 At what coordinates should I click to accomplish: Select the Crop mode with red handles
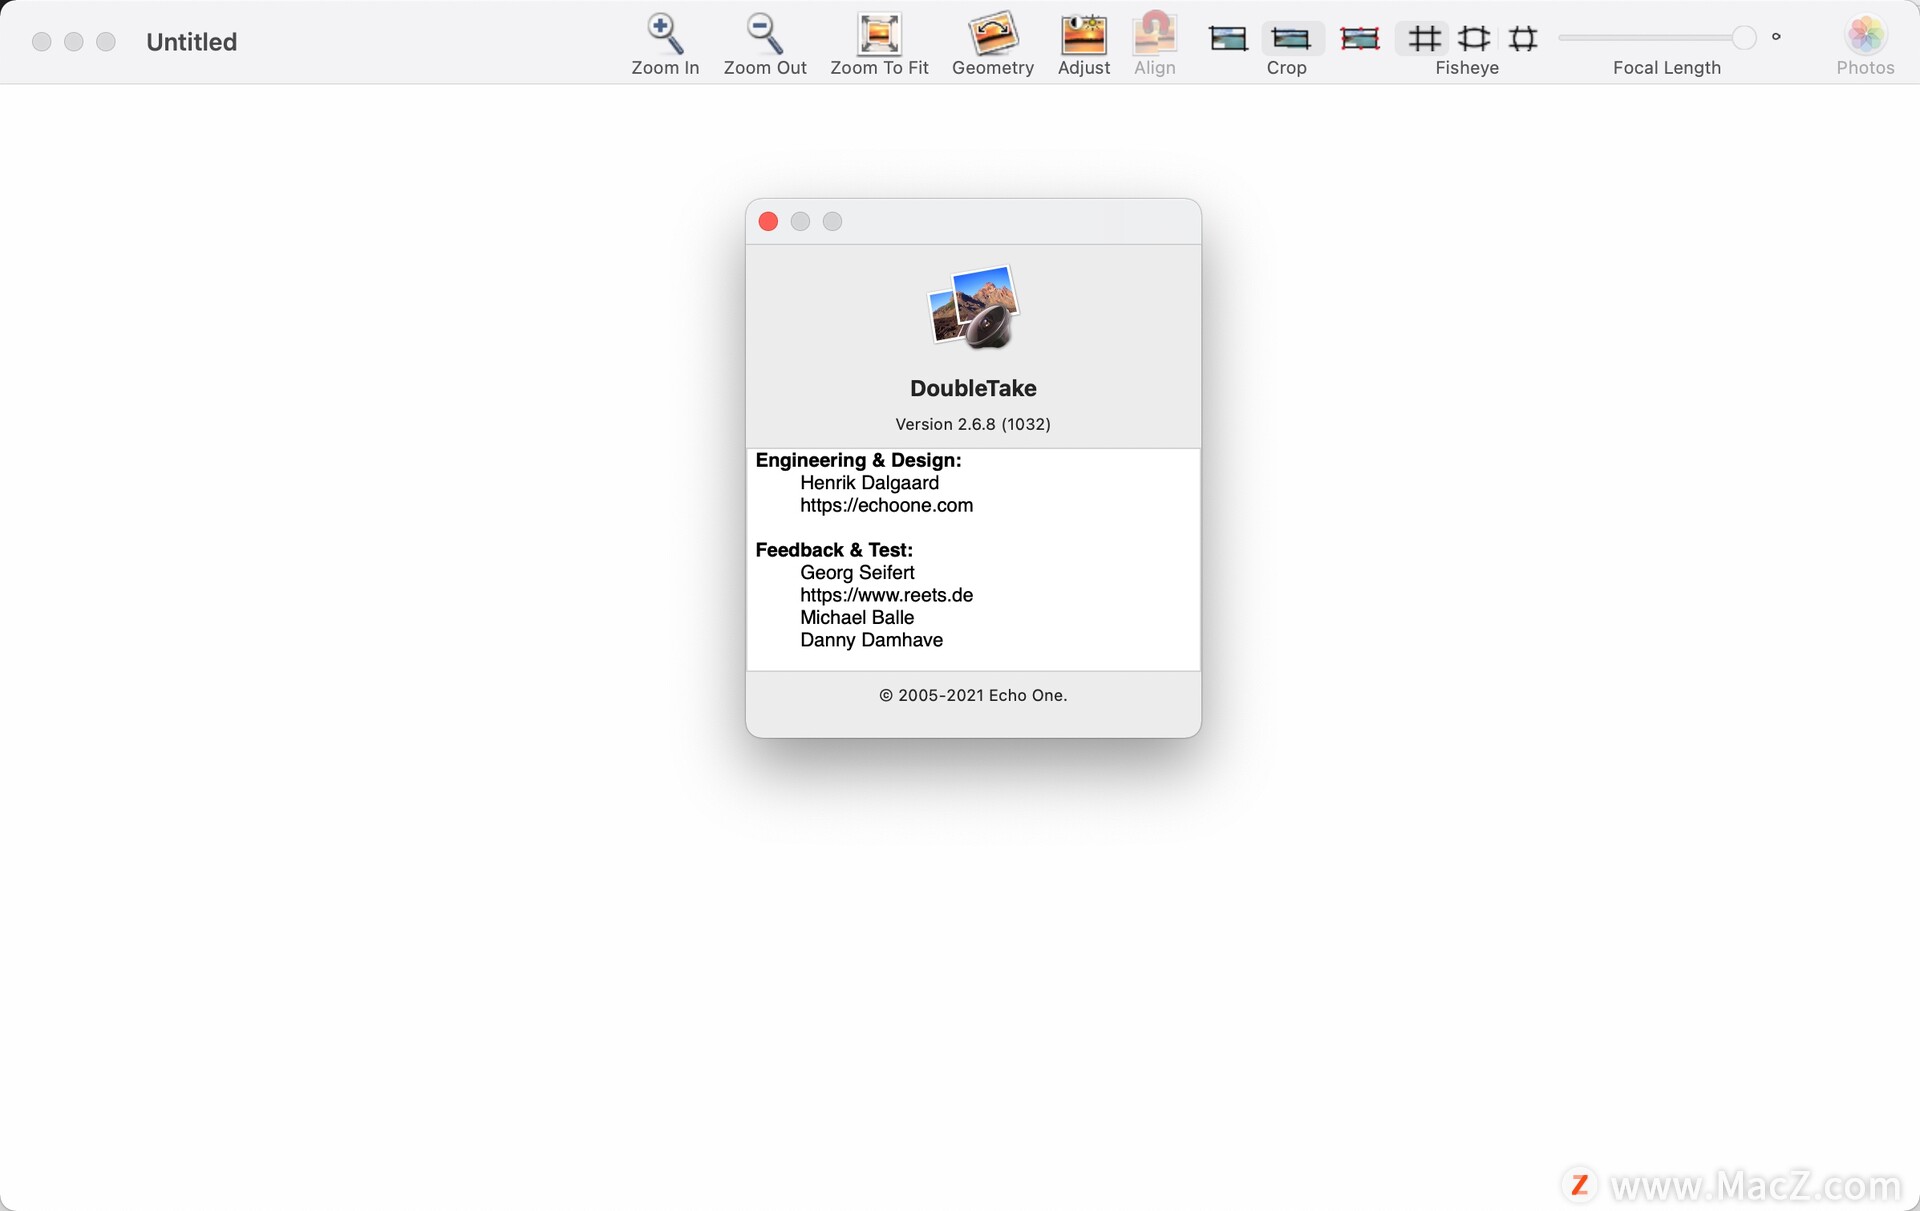pyautogui.click(x=1359, y=39)
